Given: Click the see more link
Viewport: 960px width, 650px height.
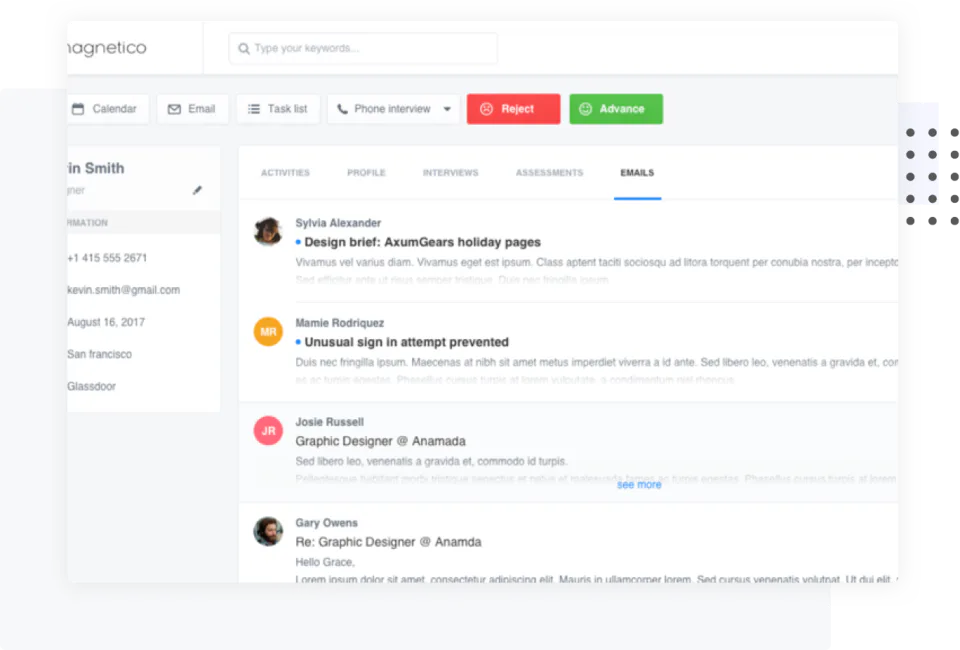Looking at the screenshot, I should point(639,485).
